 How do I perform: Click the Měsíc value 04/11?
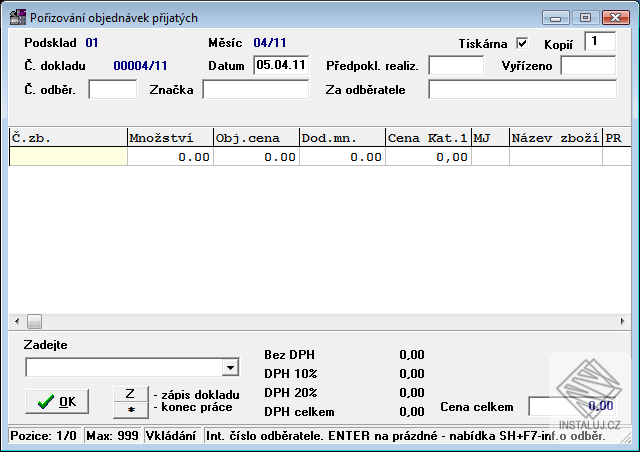tap(270, 42)
